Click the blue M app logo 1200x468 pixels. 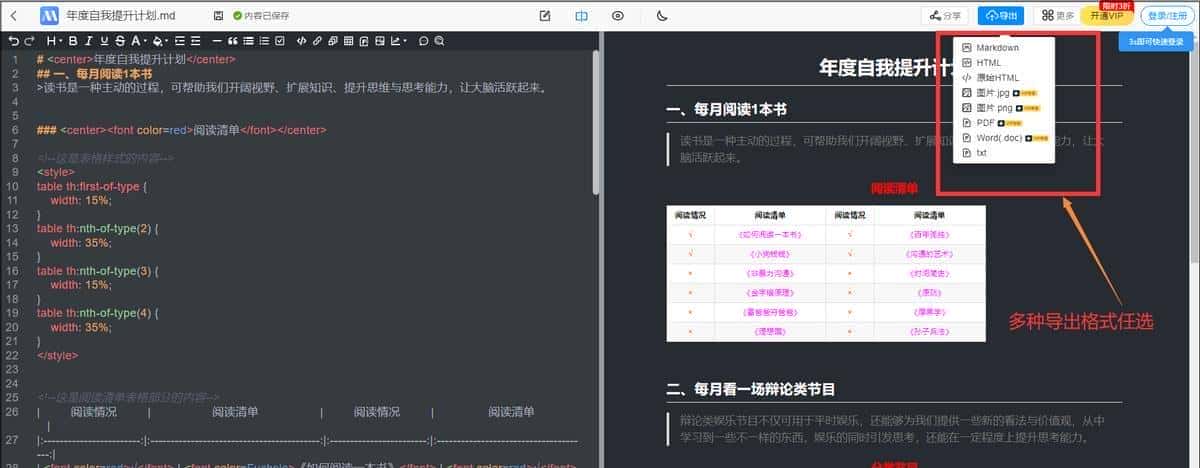click(49, 15)
